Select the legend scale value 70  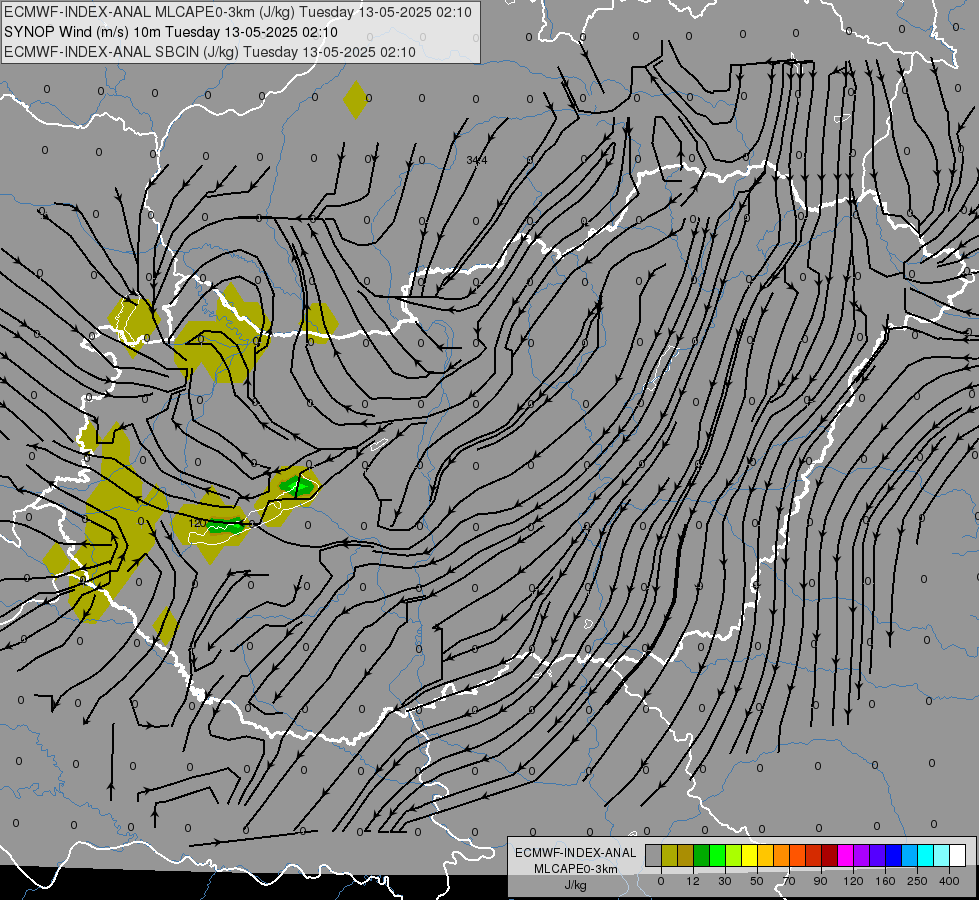789,881
